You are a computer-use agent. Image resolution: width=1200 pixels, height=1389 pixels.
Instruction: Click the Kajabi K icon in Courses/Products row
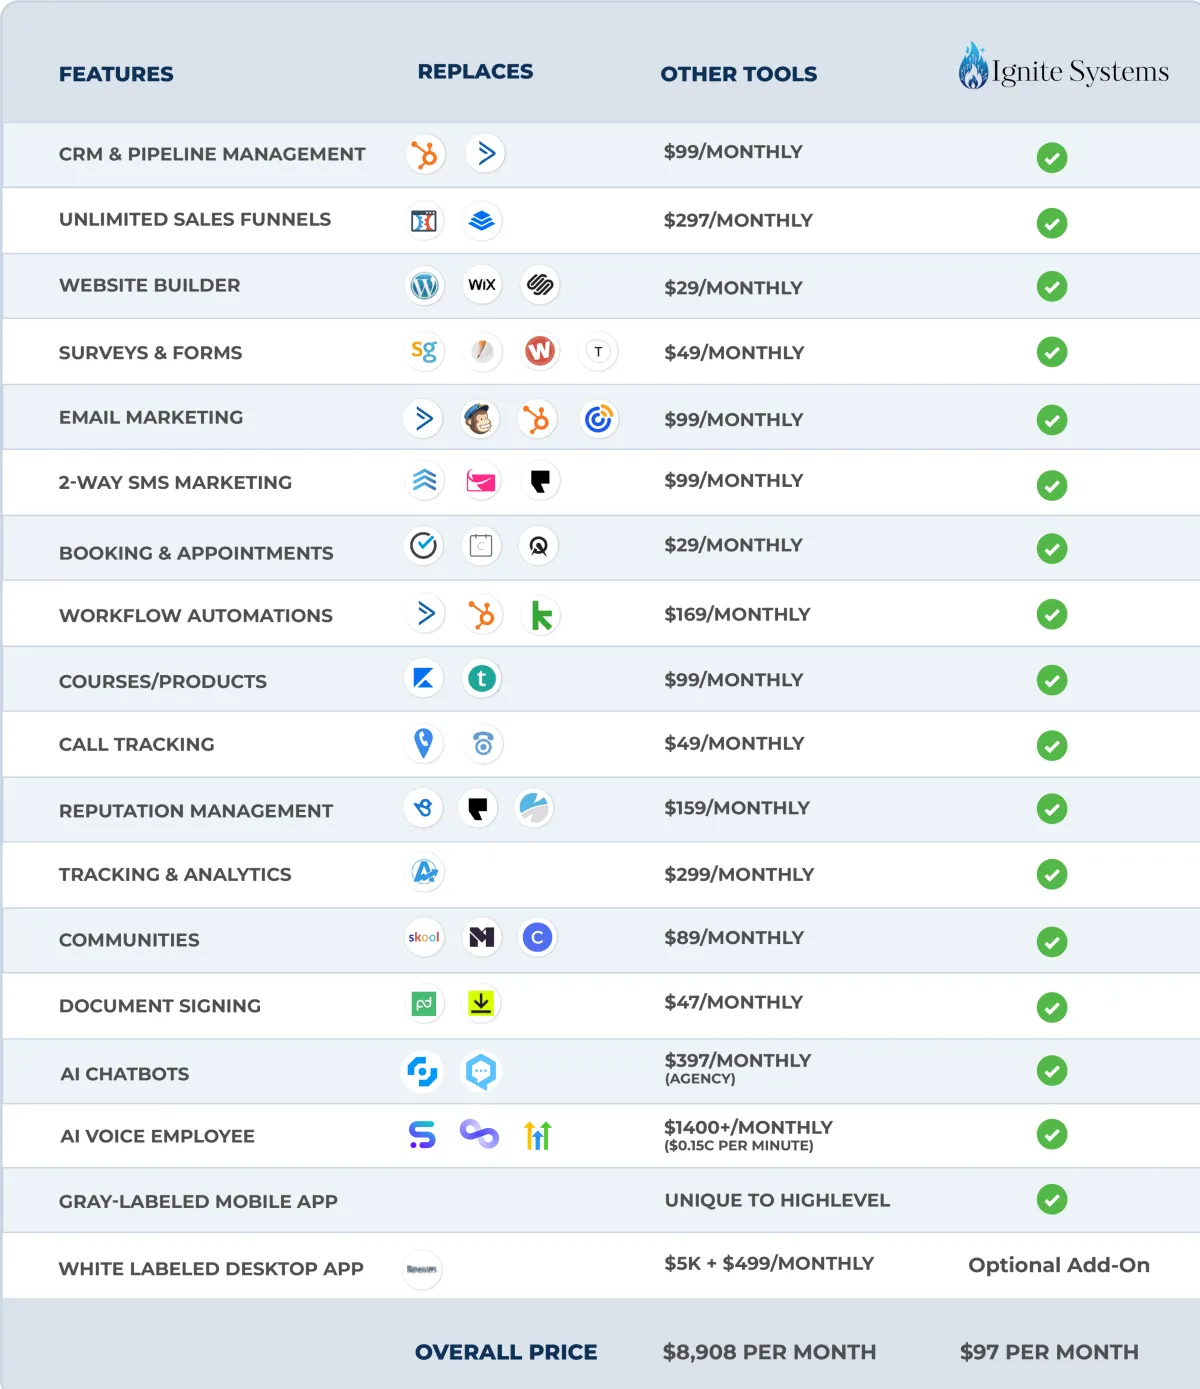point(423,679)
